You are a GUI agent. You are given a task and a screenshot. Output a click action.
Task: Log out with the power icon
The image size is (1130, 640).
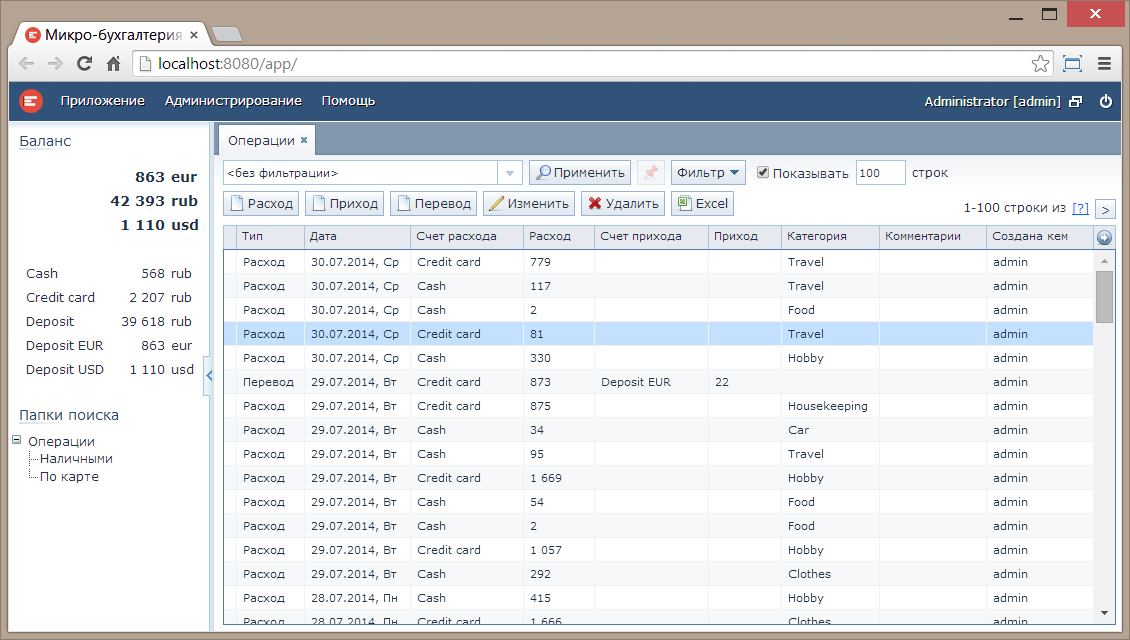1105,102
